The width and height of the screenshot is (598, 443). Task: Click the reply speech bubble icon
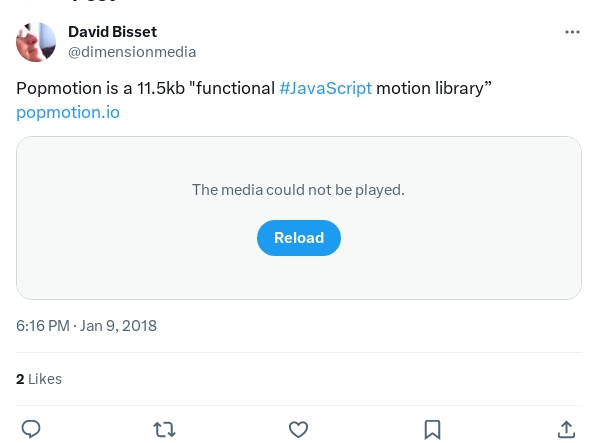(x=31, y=429)
